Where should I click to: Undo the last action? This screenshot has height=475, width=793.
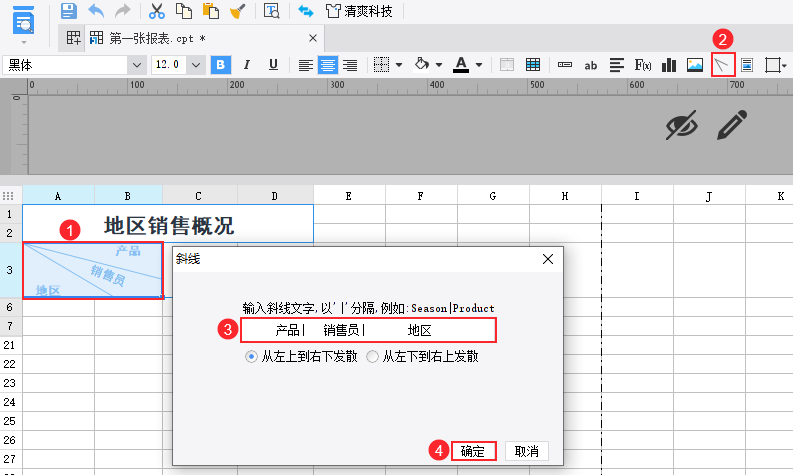[96, 11]
